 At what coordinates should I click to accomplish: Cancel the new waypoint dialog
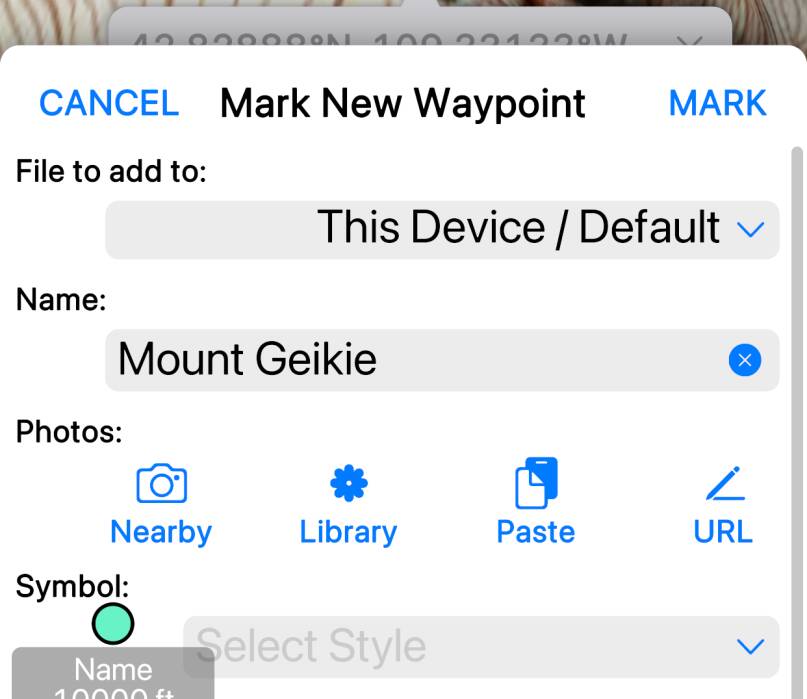point(109,103)
